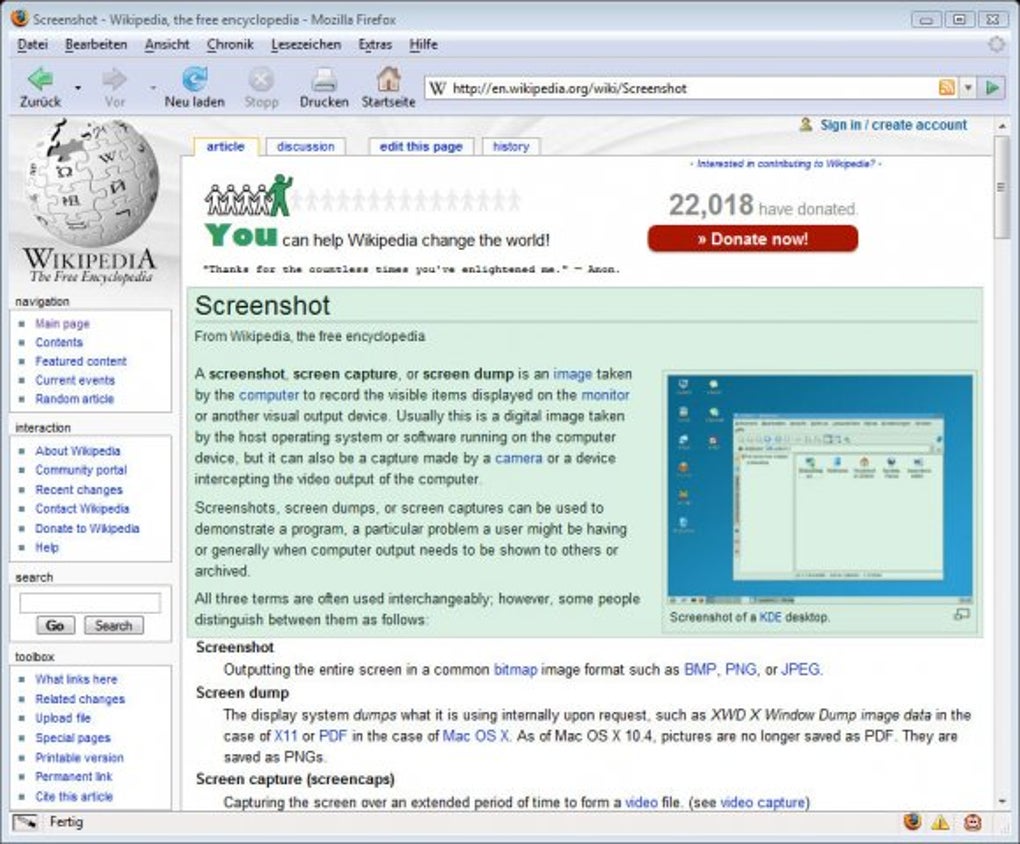1020x844 pixels.
Task: Click the Wikipedia search input field
Action: (x=90, y=603)
